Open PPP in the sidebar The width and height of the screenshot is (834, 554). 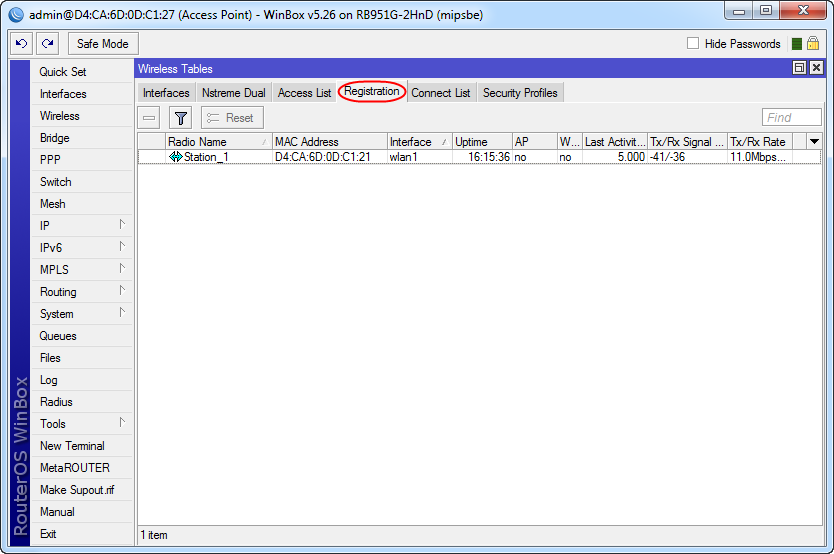tap(81, 160)
